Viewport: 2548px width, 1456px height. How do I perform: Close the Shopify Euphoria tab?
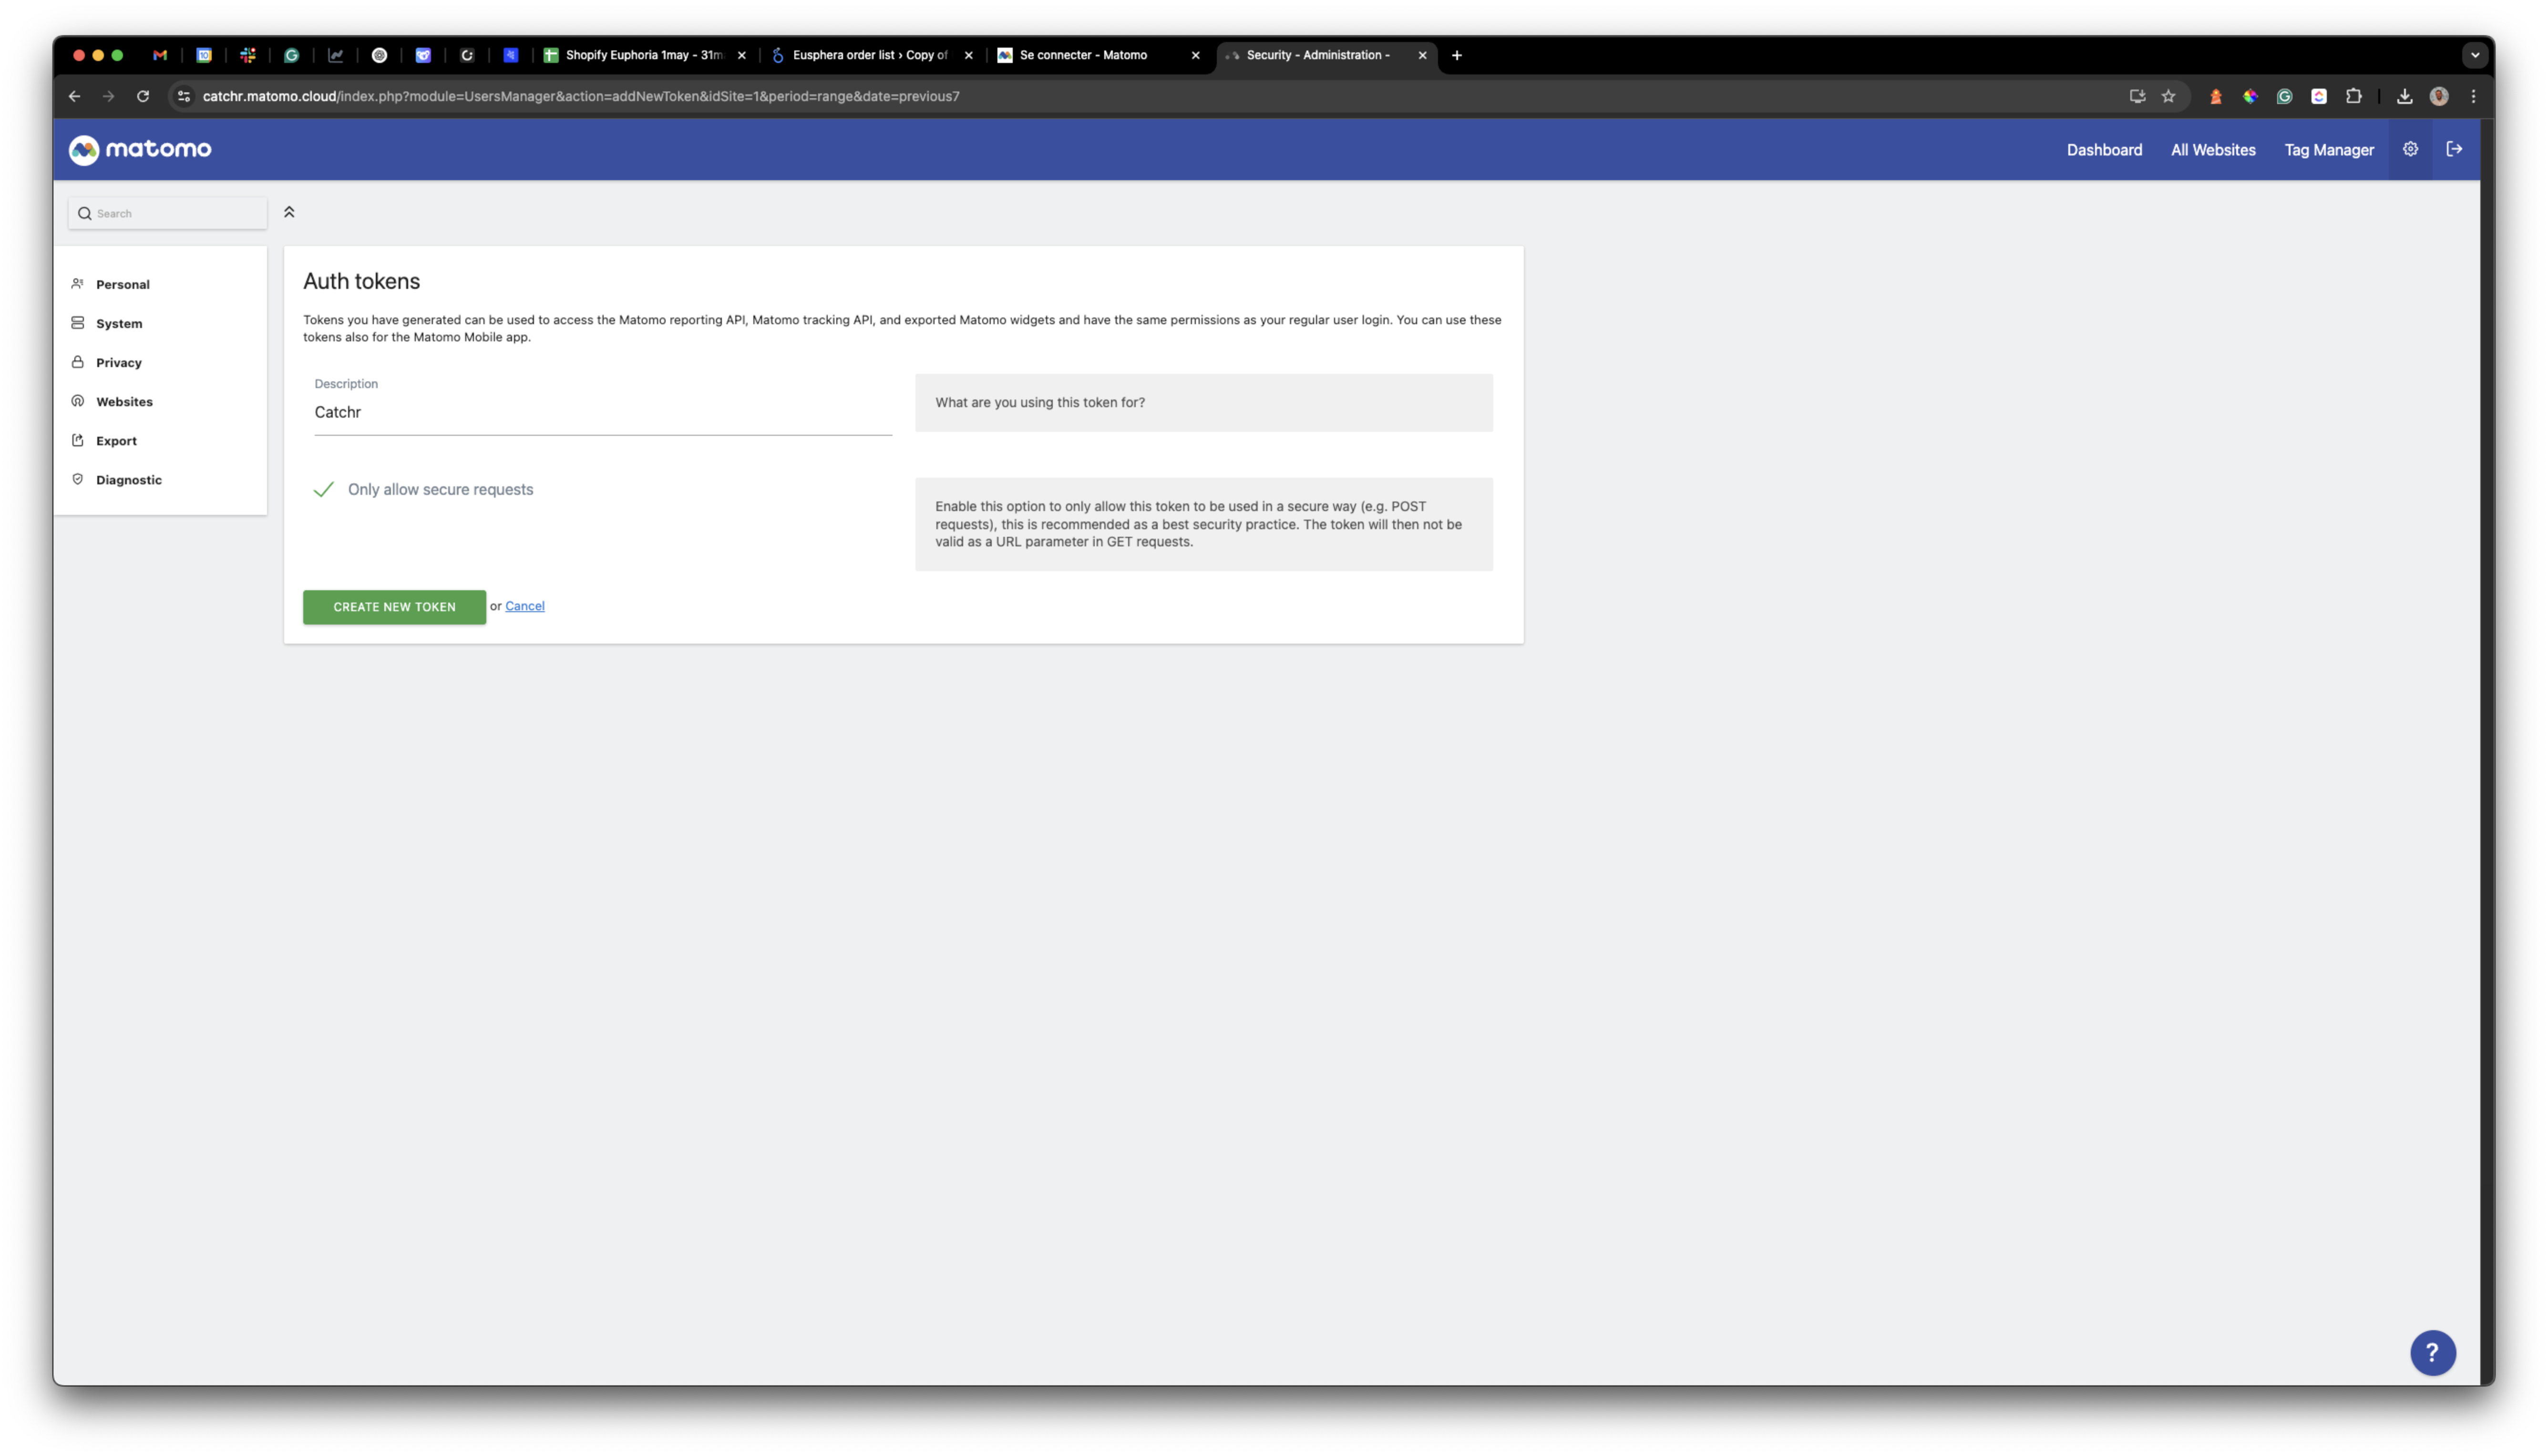[742, 55]
